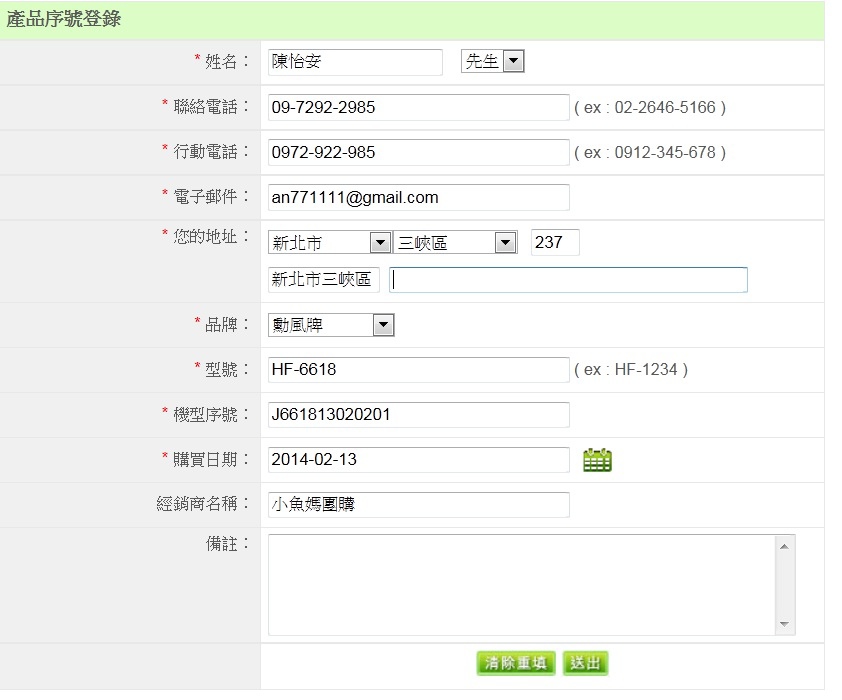Screen dimensions: 842x700
Task: Click the 產品序號登錄 heading text
Action: pyautogui.click(x=63, y=19)
